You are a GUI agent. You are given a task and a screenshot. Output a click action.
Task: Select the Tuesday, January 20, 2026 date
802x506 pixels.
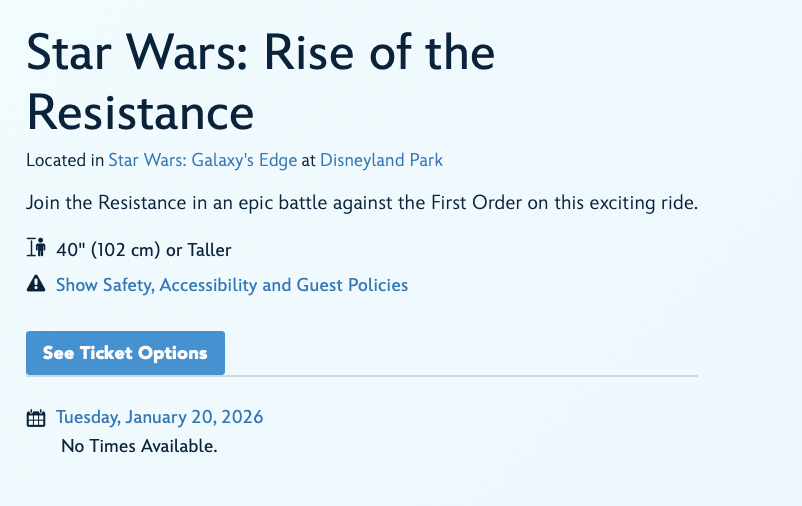(x=159, y=417)
